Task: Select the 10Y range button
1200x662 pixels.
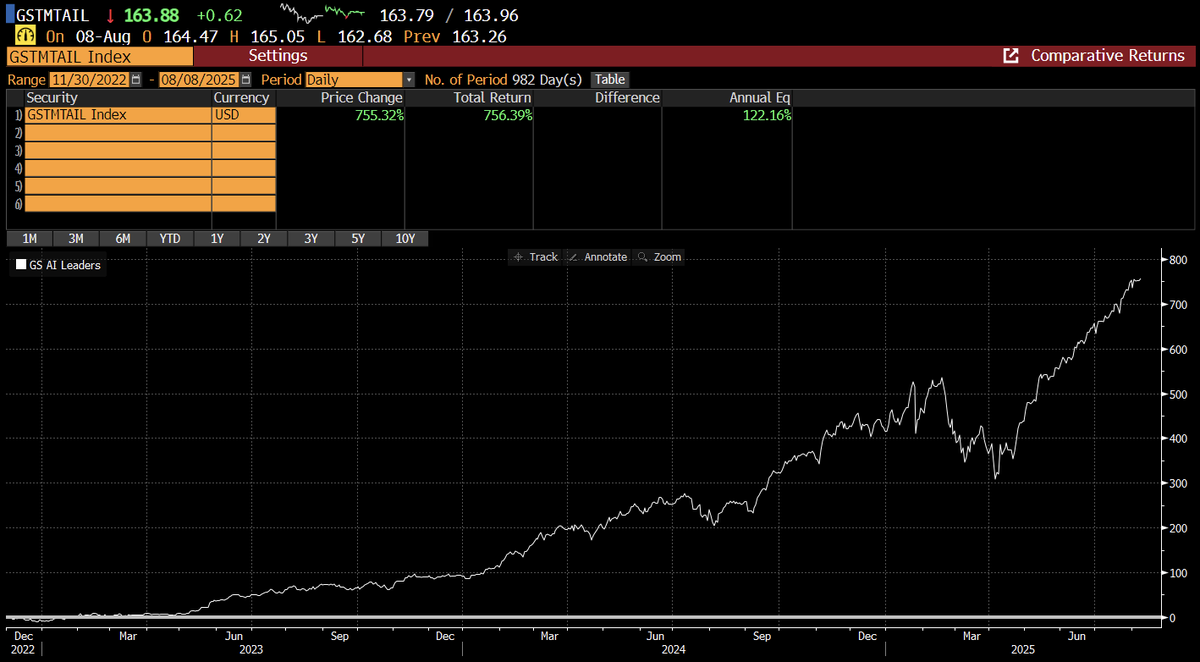Action: coord(405,238)
